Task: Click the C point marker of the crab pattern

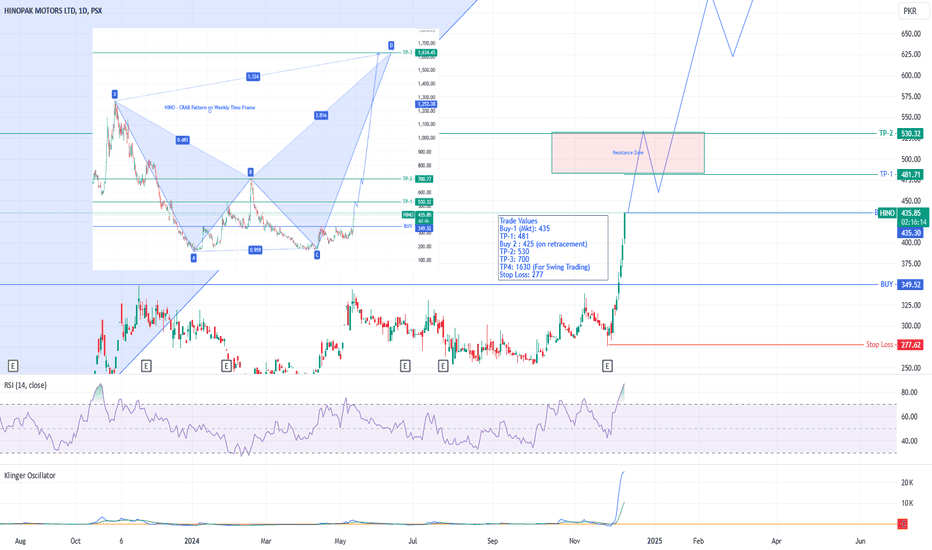Action: click(317, 254)
